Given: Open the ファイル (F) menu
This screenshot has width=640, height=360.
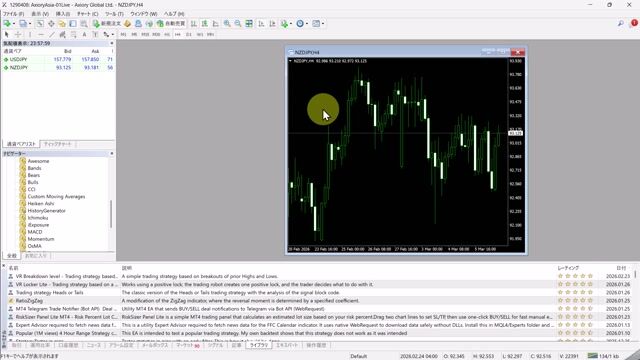Looking at the screenshot, I should 13,14.
